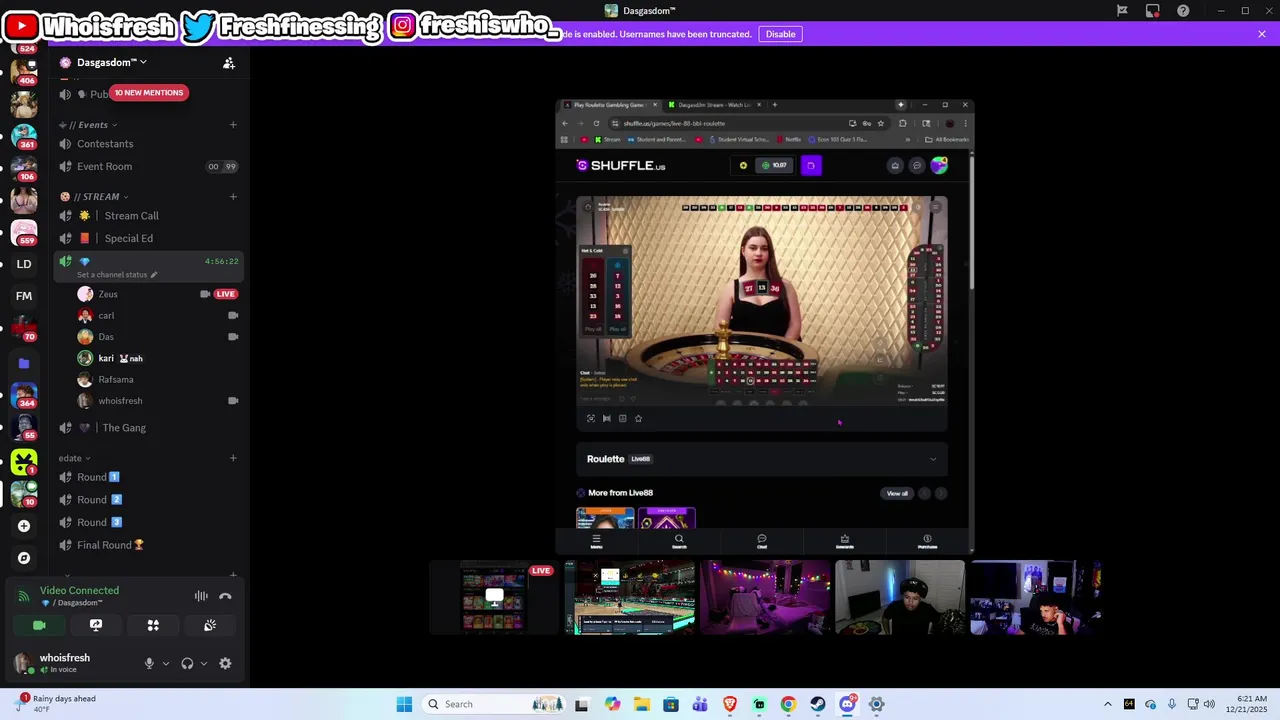This screenshot has width=1280, height=720.
Task: Open the green server icon with 1 badge
Action: [x=24, y=462]
